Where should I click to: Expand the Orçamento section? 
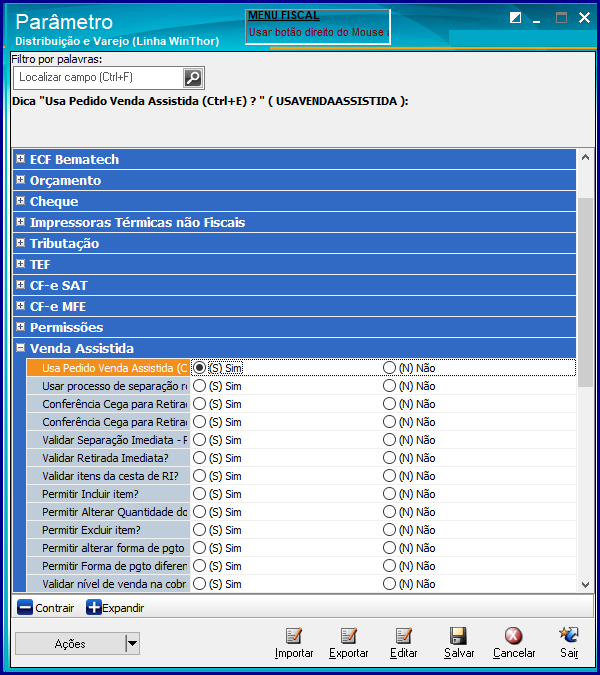click(20, 180)
